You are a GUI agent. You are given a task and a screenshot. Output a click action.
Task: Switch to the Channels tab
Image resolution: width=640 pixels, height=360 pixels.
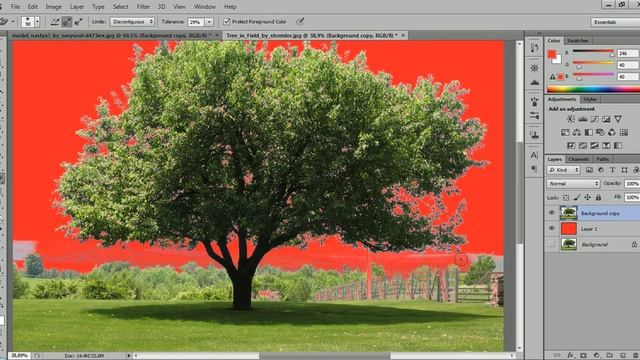578,159
